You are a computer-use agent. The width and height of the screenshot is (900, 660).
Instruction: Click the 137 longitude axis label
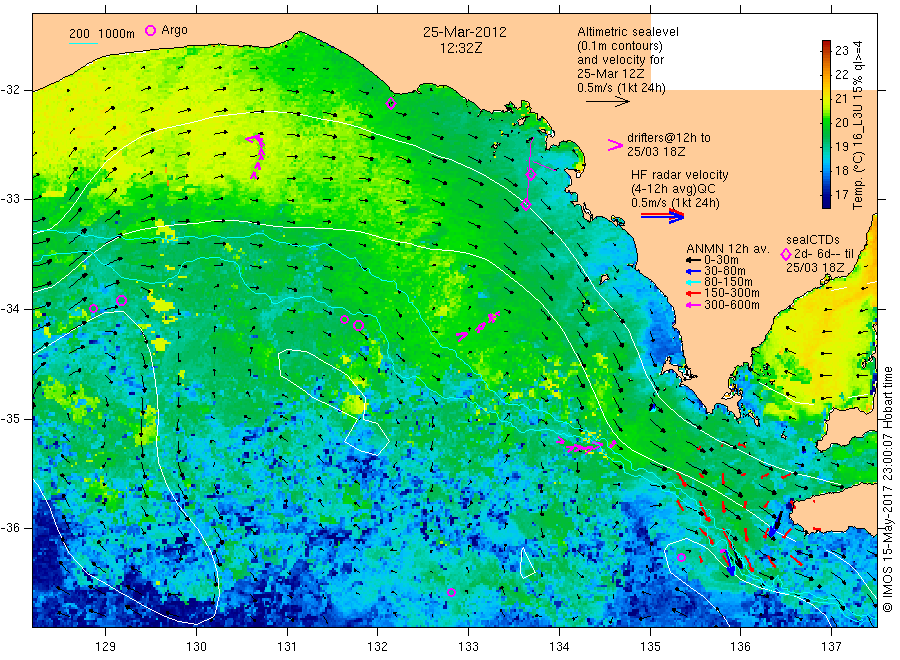point(831,647)
